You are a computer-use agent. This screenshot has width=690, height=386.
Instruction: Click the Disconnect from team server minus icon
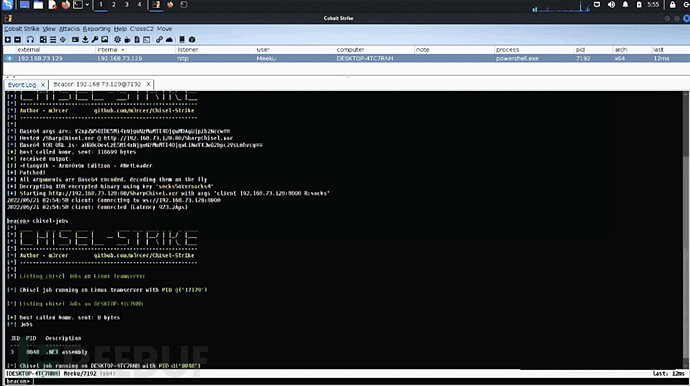click(18, 40)
